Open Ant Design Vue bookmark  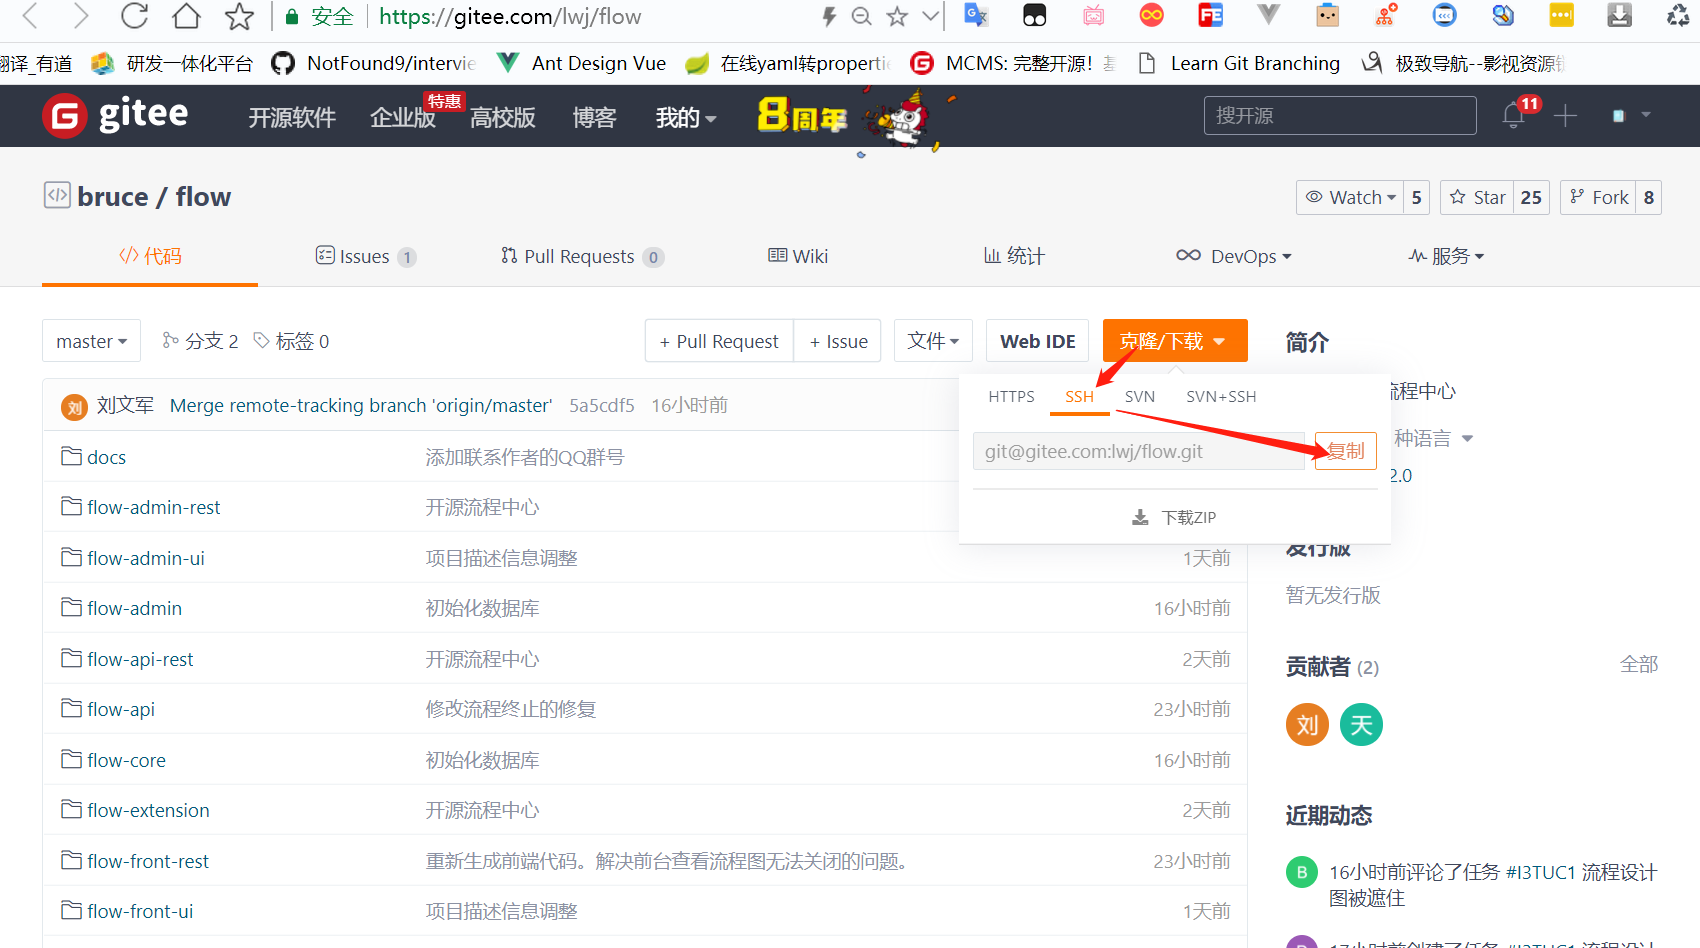582,63
